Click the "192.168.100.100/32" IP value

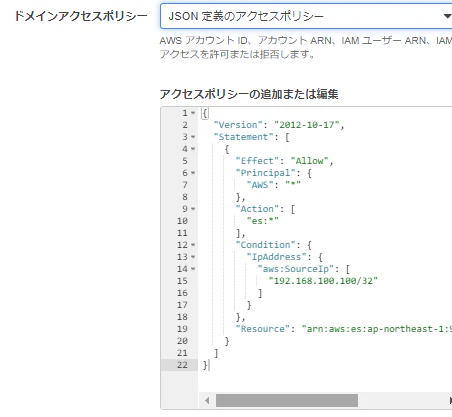pos(323,281)
